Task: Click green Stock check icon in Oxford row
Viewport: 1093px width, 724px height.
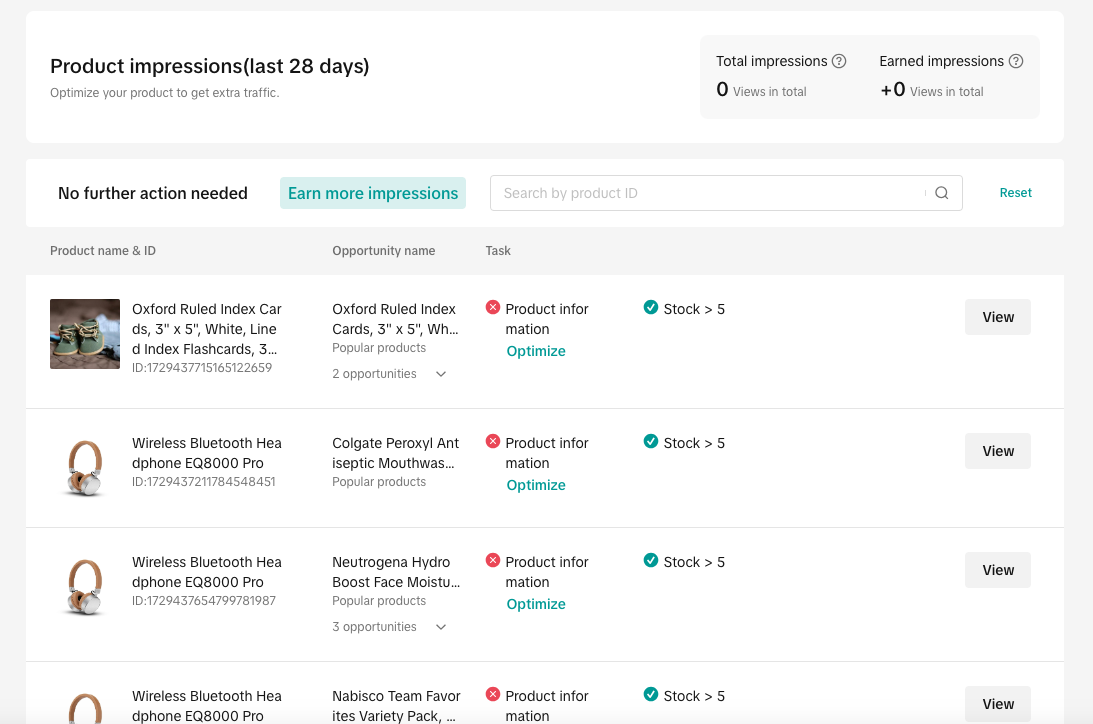Action: pyautogui.click(x=651, y=308)
